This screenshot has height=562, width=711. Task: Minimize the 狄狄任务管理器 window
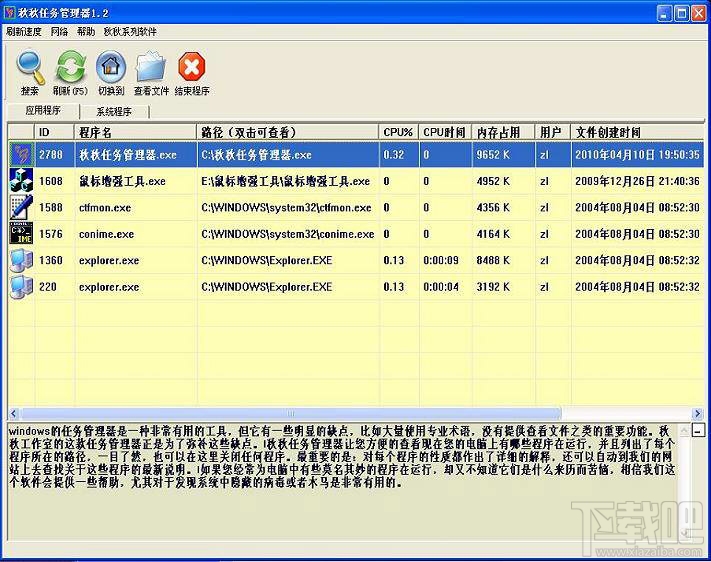coord(664,13)
